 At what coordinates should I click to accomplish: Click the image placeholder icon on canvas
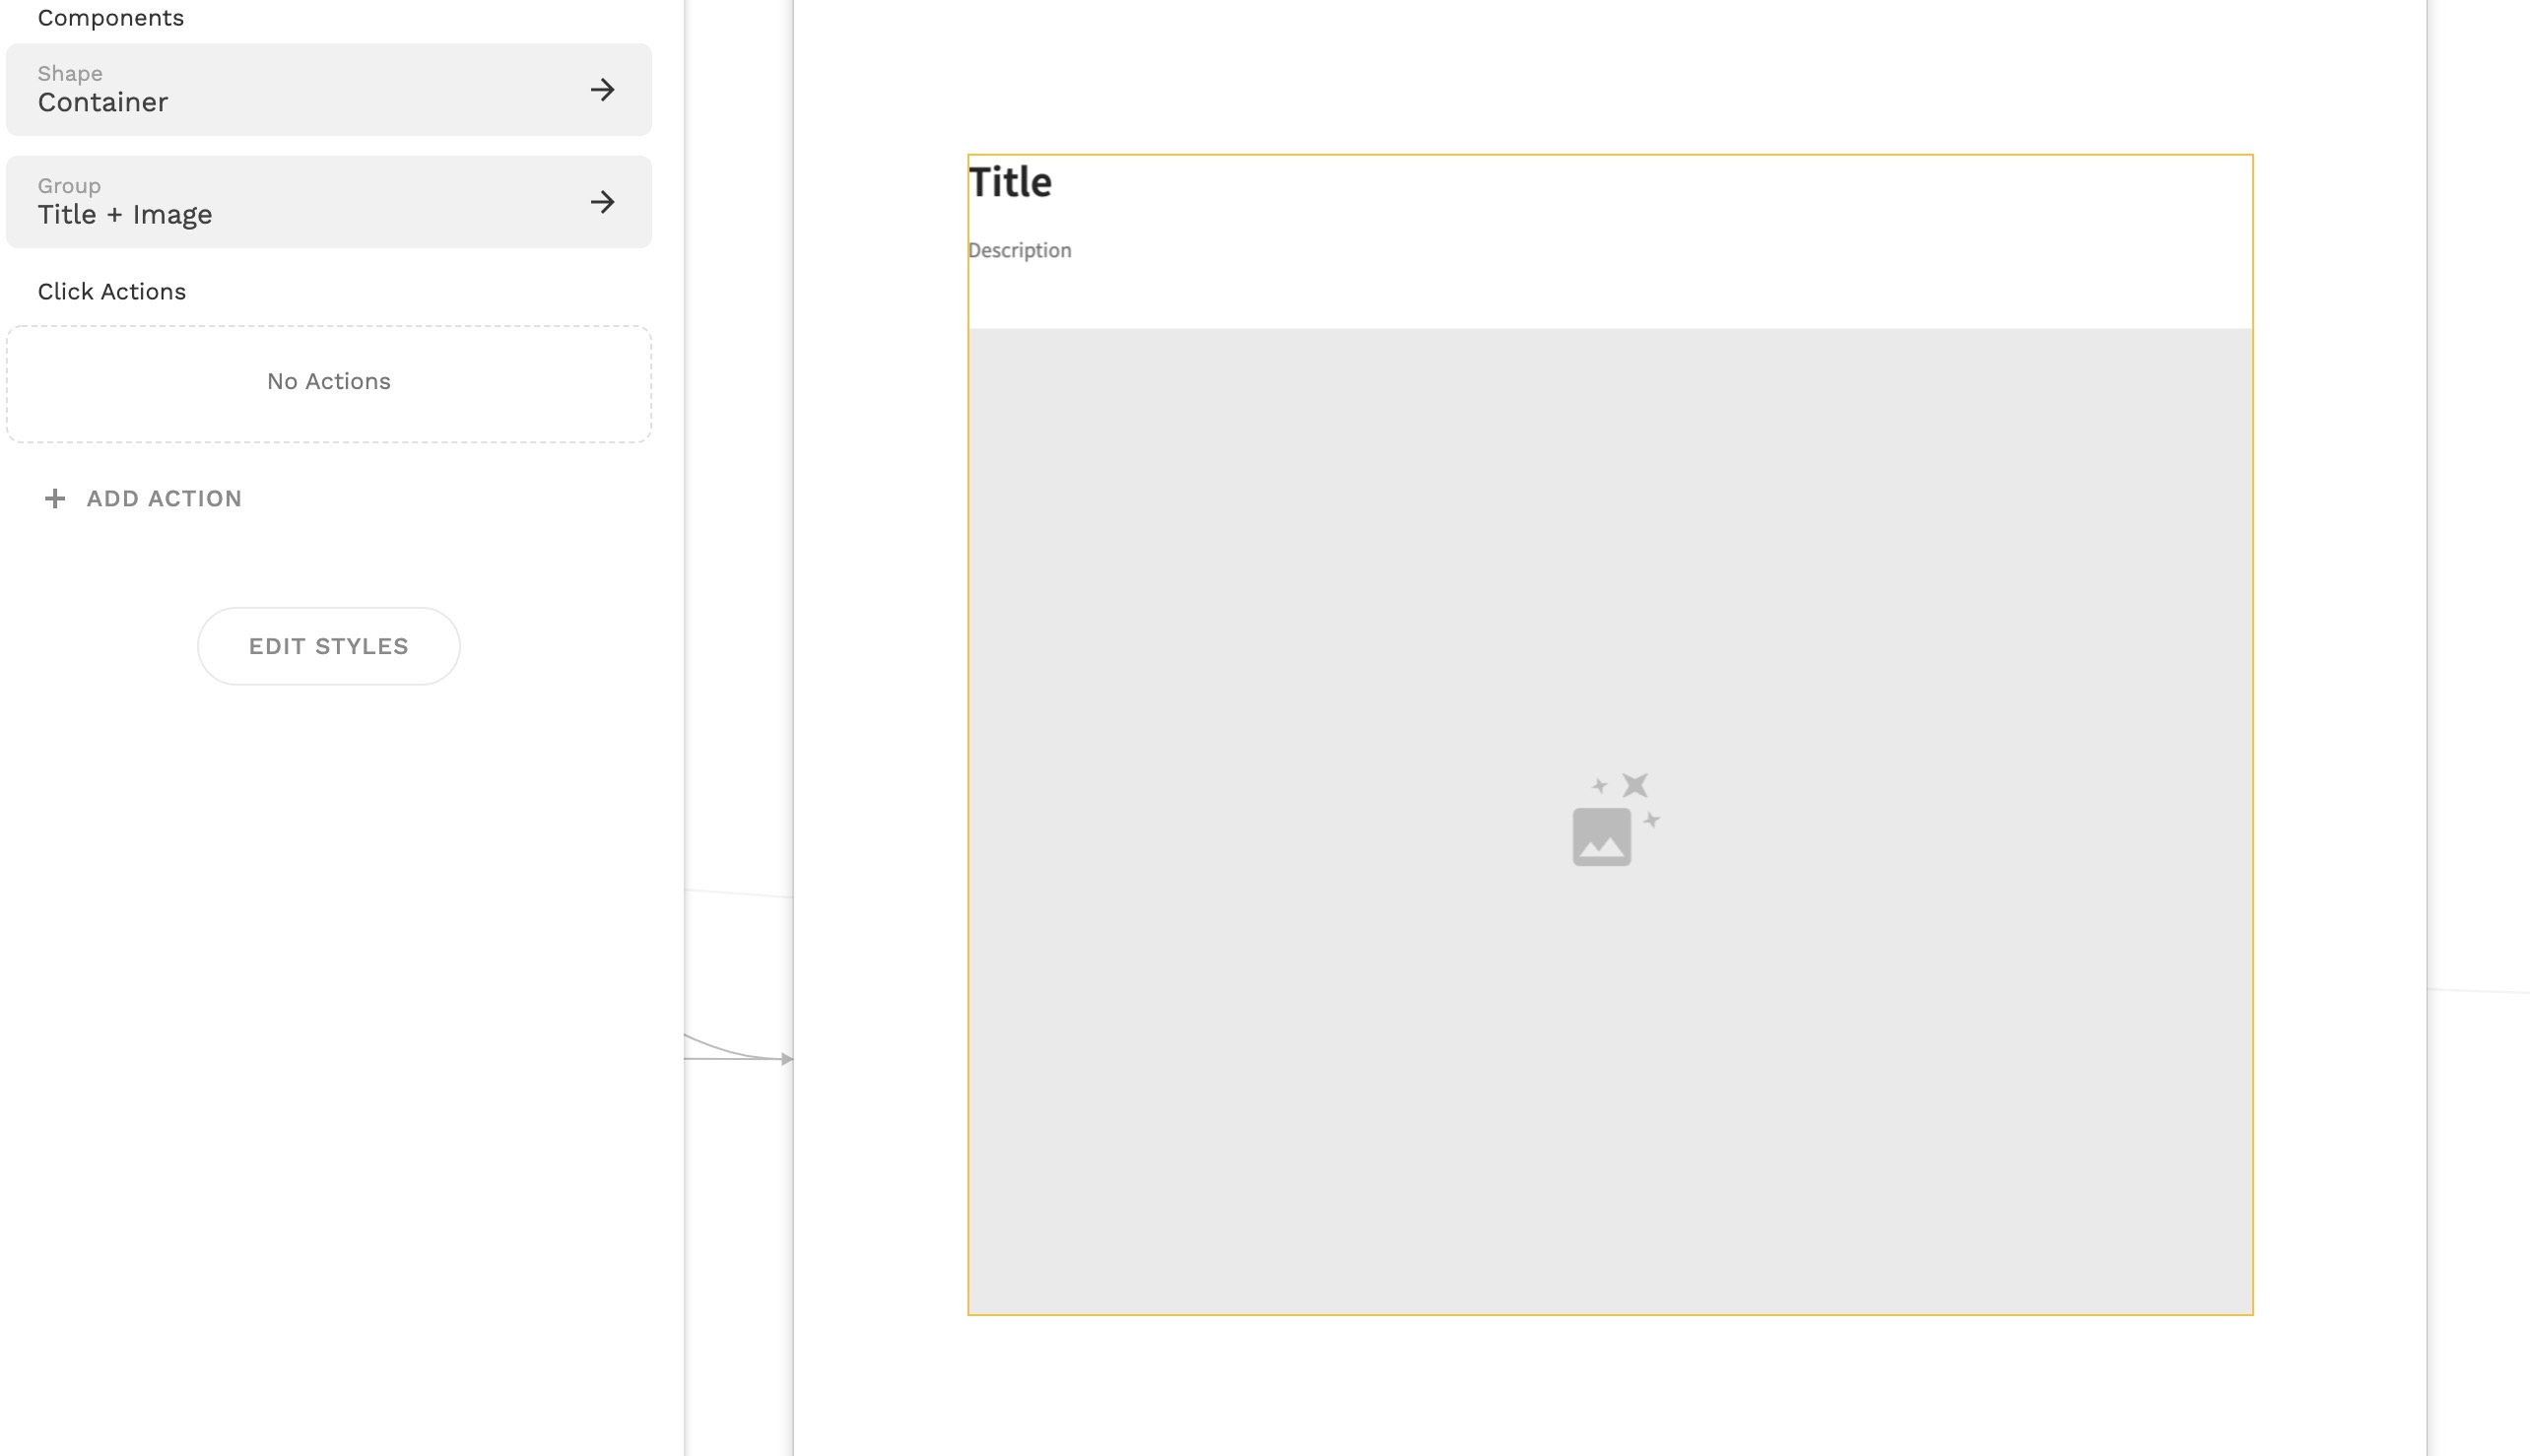pos(1601,837)
